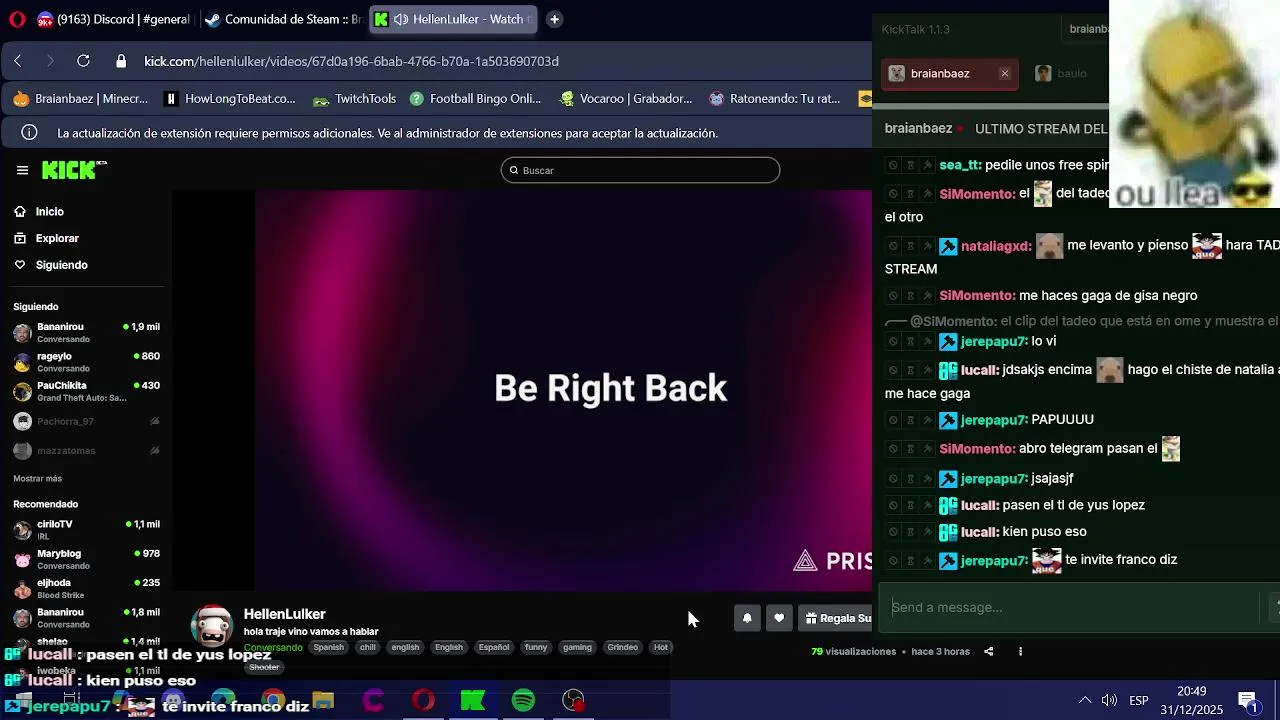Select the HellenLulker browser tab
The image size is (1280, 720).
click(453, 19)
